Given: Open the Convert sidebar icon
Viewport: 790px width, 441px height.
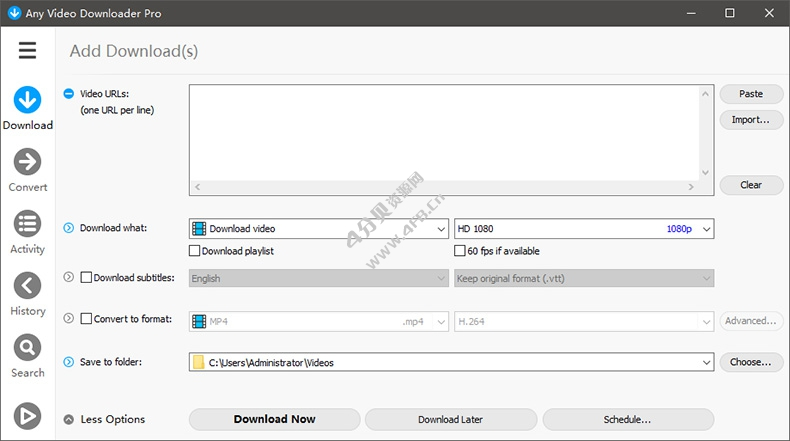Looking at the screenshot, I should click(27, 162).
